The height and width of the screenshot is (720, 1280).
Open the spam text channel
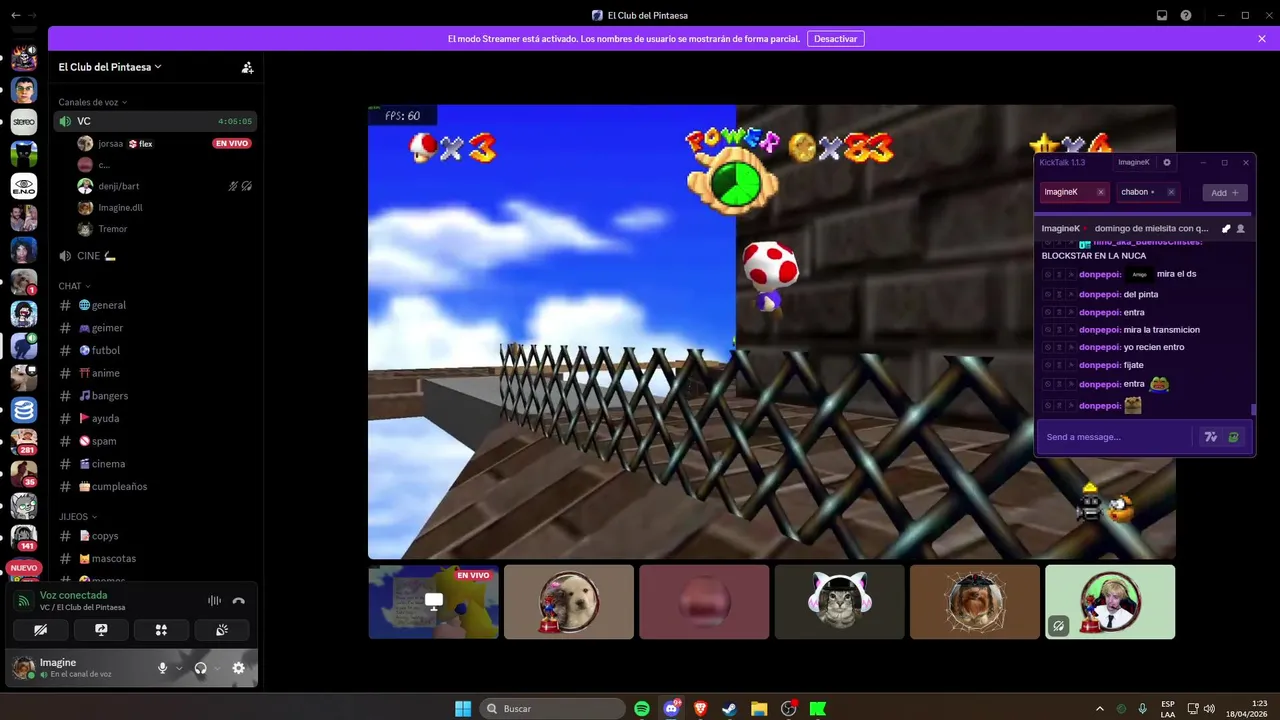155,441
